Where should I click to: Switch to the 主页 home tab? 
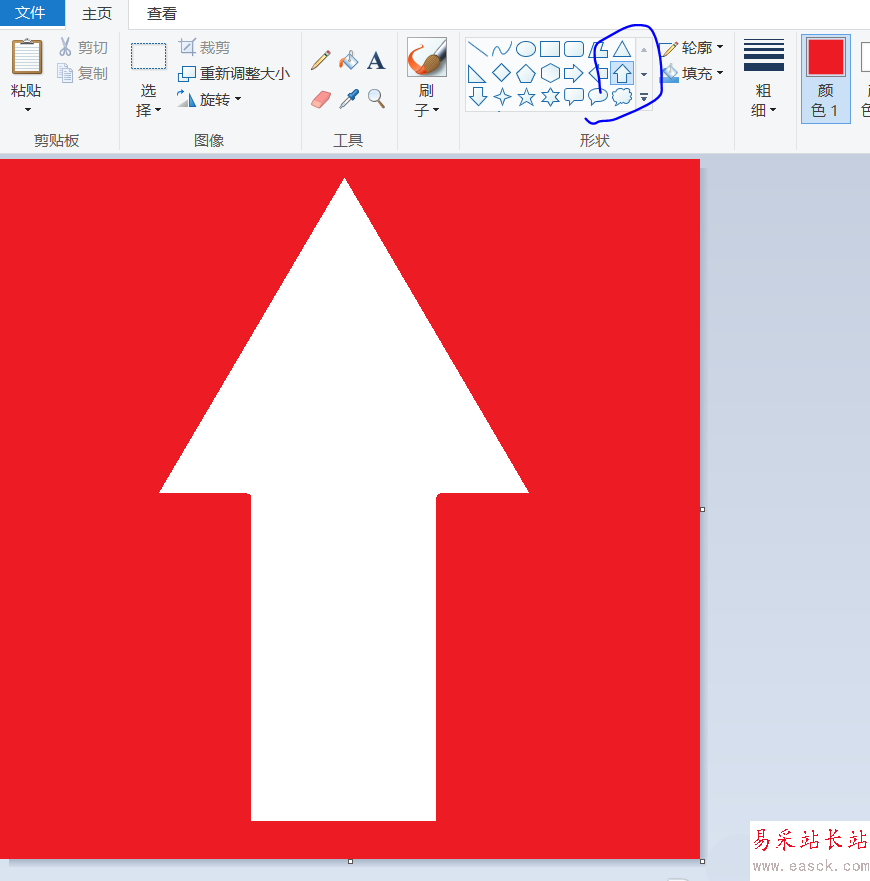click(97, 13)
